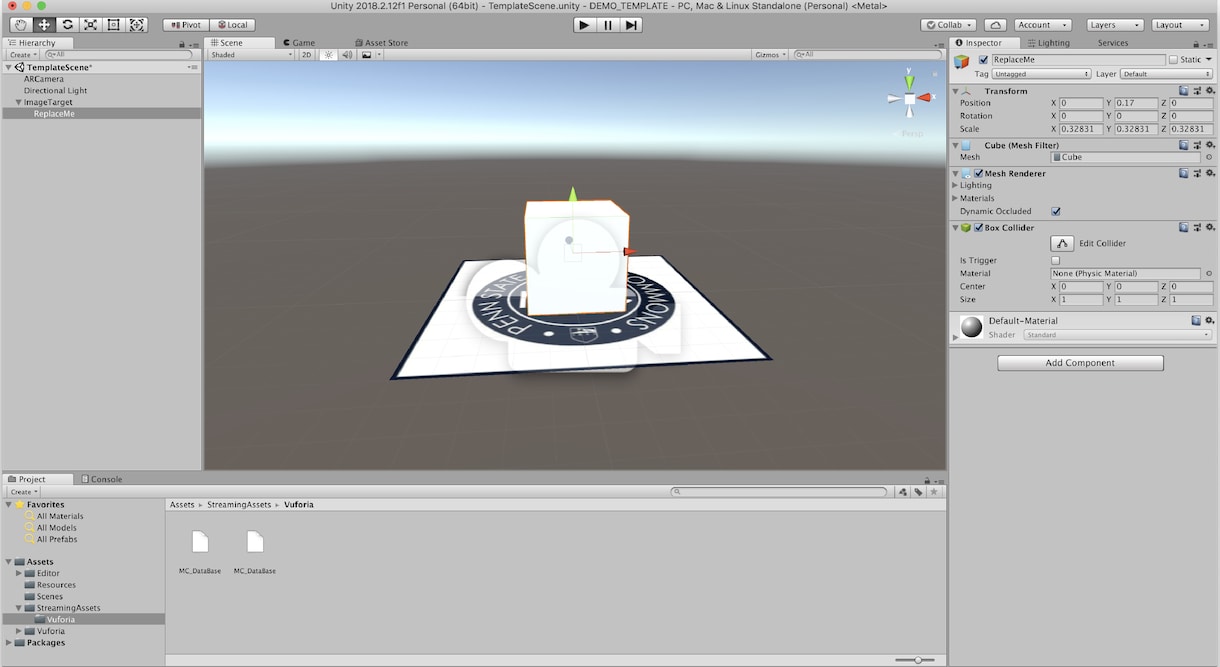Switch to the Game tab
1220x667 pixels.
point(299,43)
